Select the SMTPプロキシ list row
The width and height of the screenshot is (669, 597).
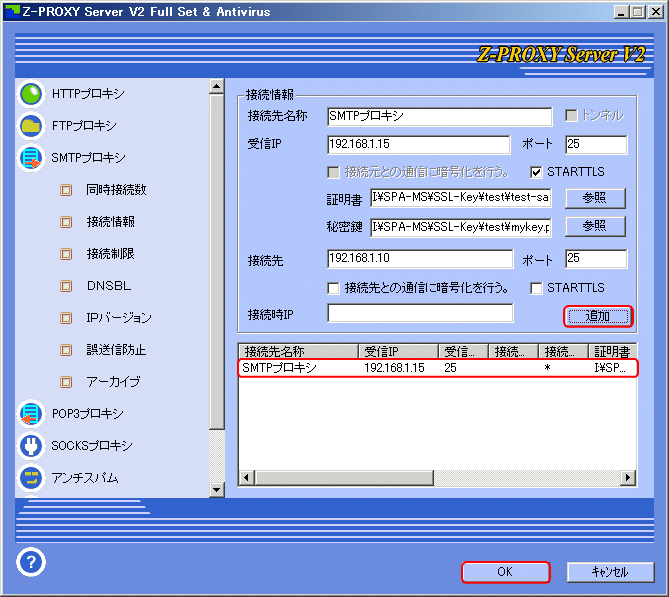(438, 368)
